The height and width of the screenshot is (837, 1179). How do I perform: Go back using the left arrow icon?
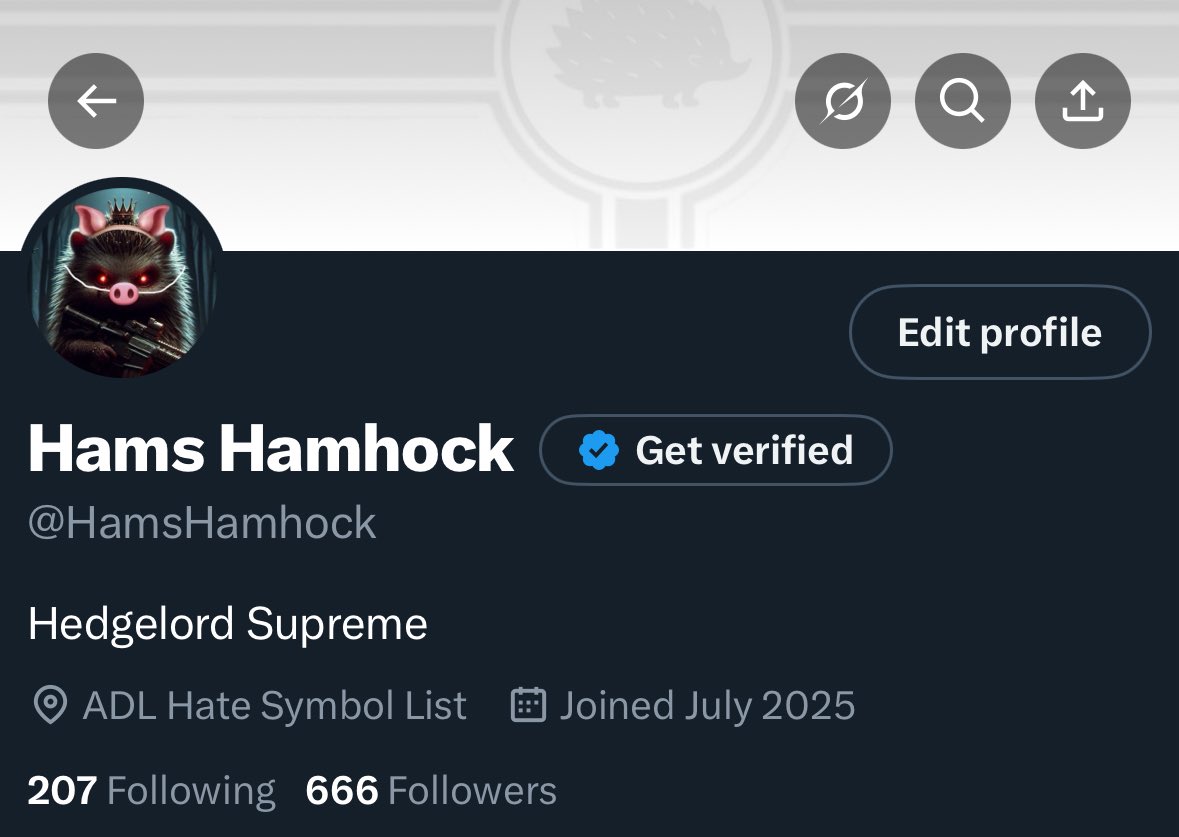tap(95, 101)
